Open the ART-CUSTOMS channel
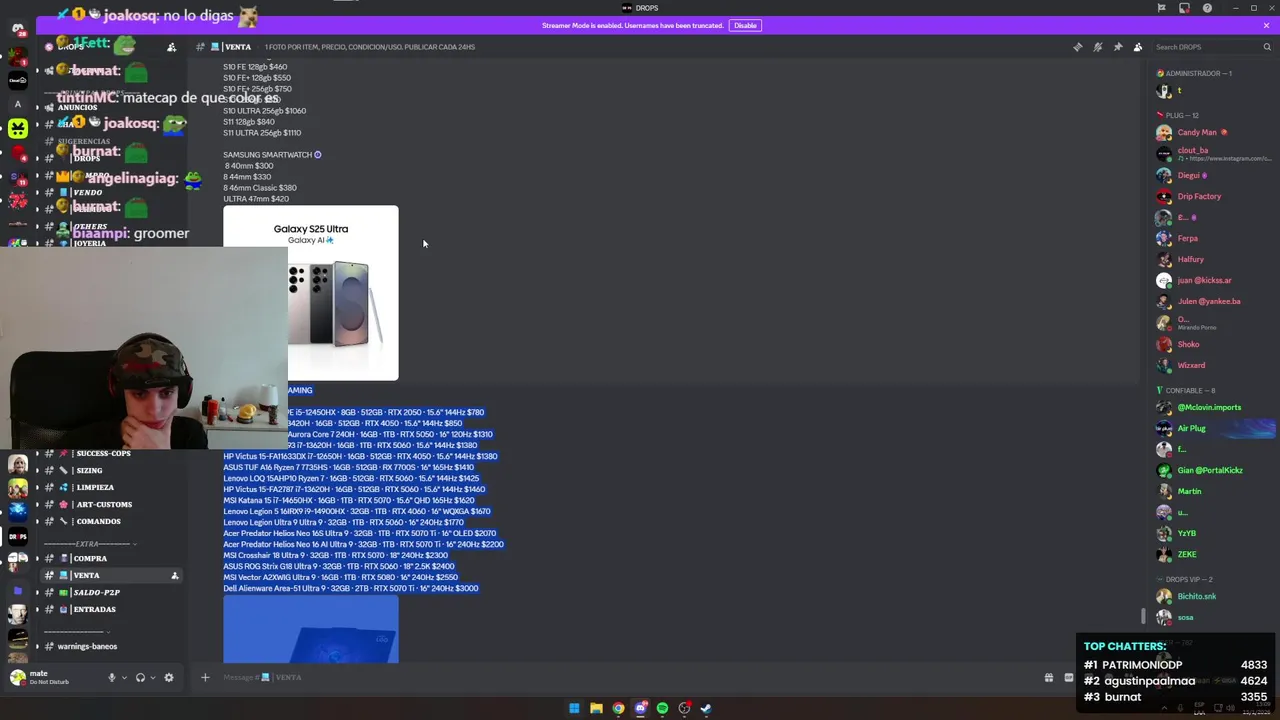This screenshot has height=720, width=1280. tap(104, 504)
